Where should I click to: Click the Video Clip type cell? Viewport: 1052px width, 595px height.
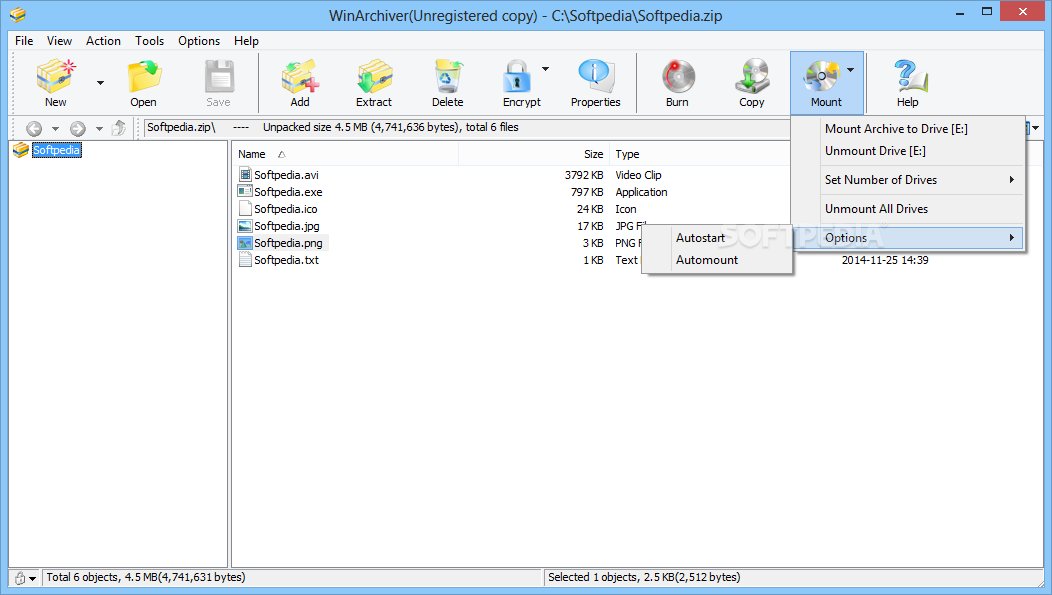[638, 175]
